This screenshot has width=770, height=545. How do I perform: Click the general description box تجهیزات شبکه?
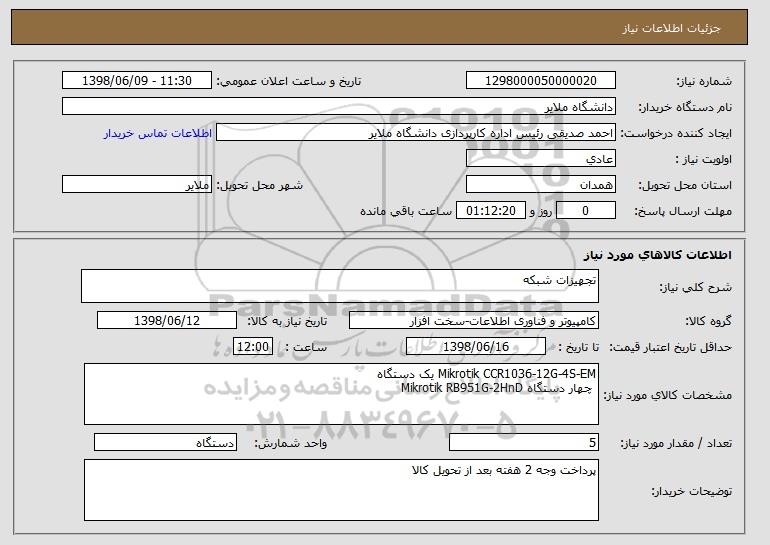tap(340, 286)
